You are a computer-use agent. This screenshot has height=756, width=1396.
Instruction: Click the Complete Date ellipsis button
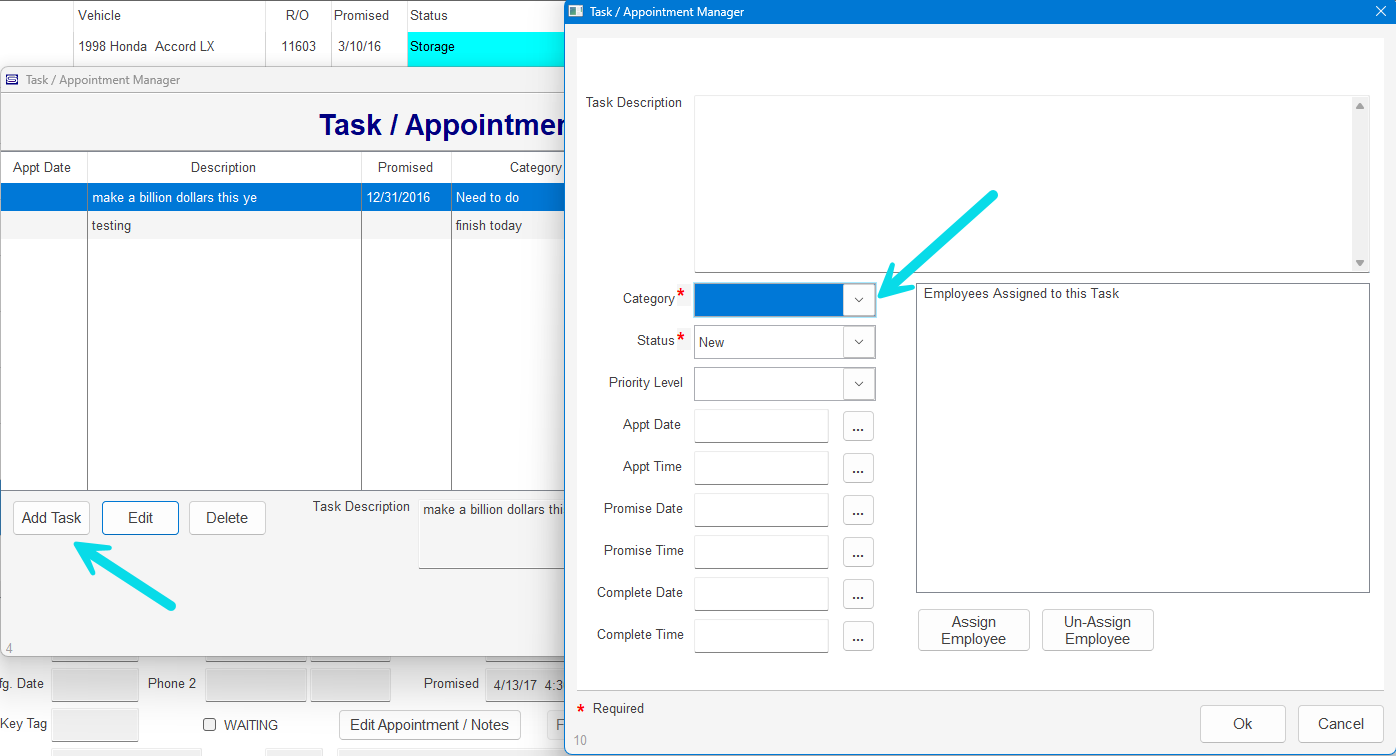(x=858, y=594)
